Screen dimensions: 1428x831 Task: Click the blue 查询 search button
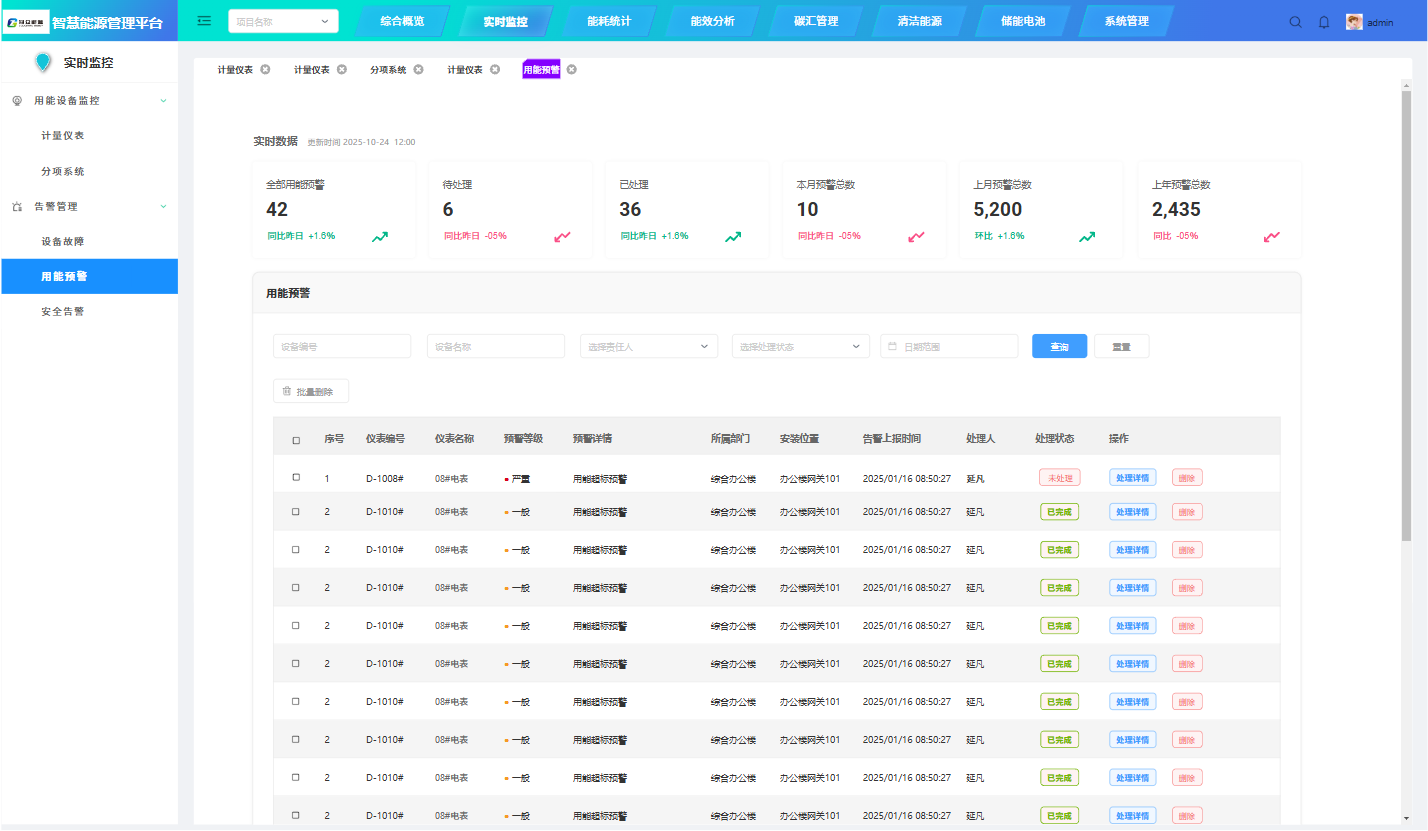[1059, 346]
